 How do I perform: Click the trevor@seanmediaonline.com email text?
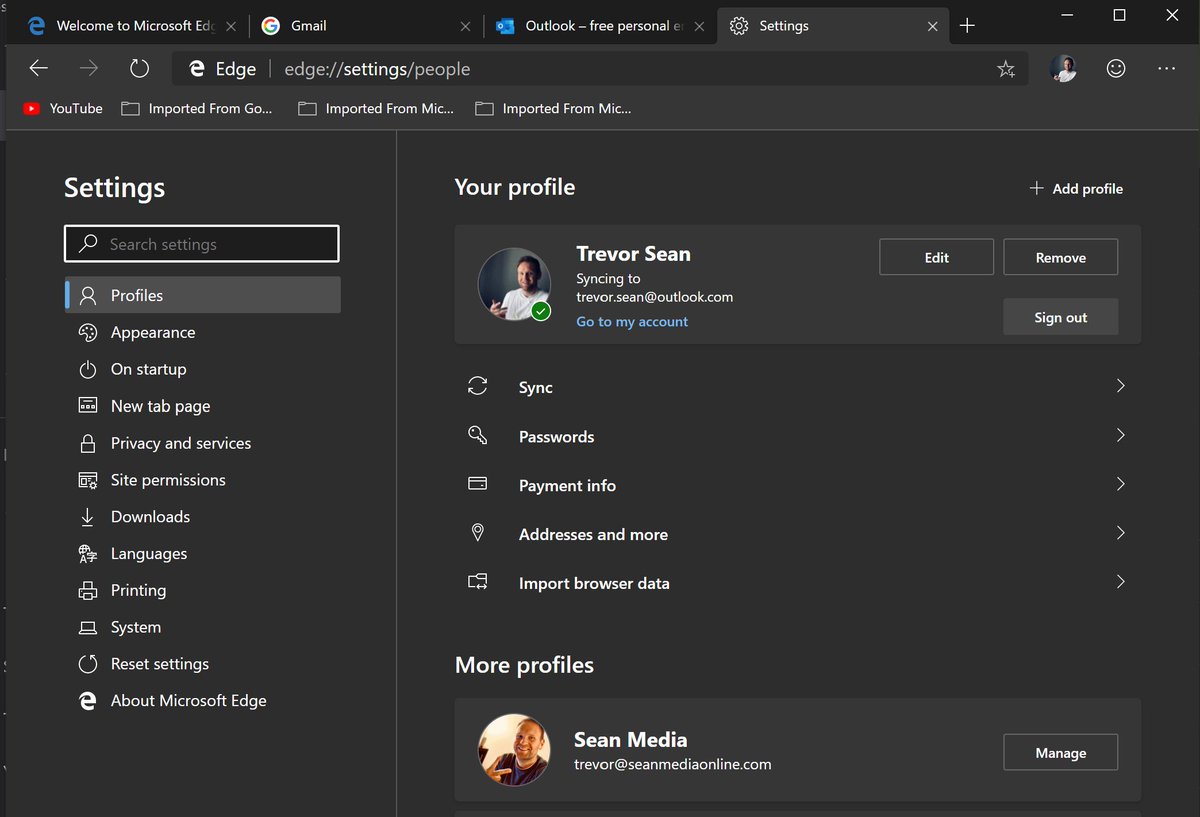coord(672,764)
